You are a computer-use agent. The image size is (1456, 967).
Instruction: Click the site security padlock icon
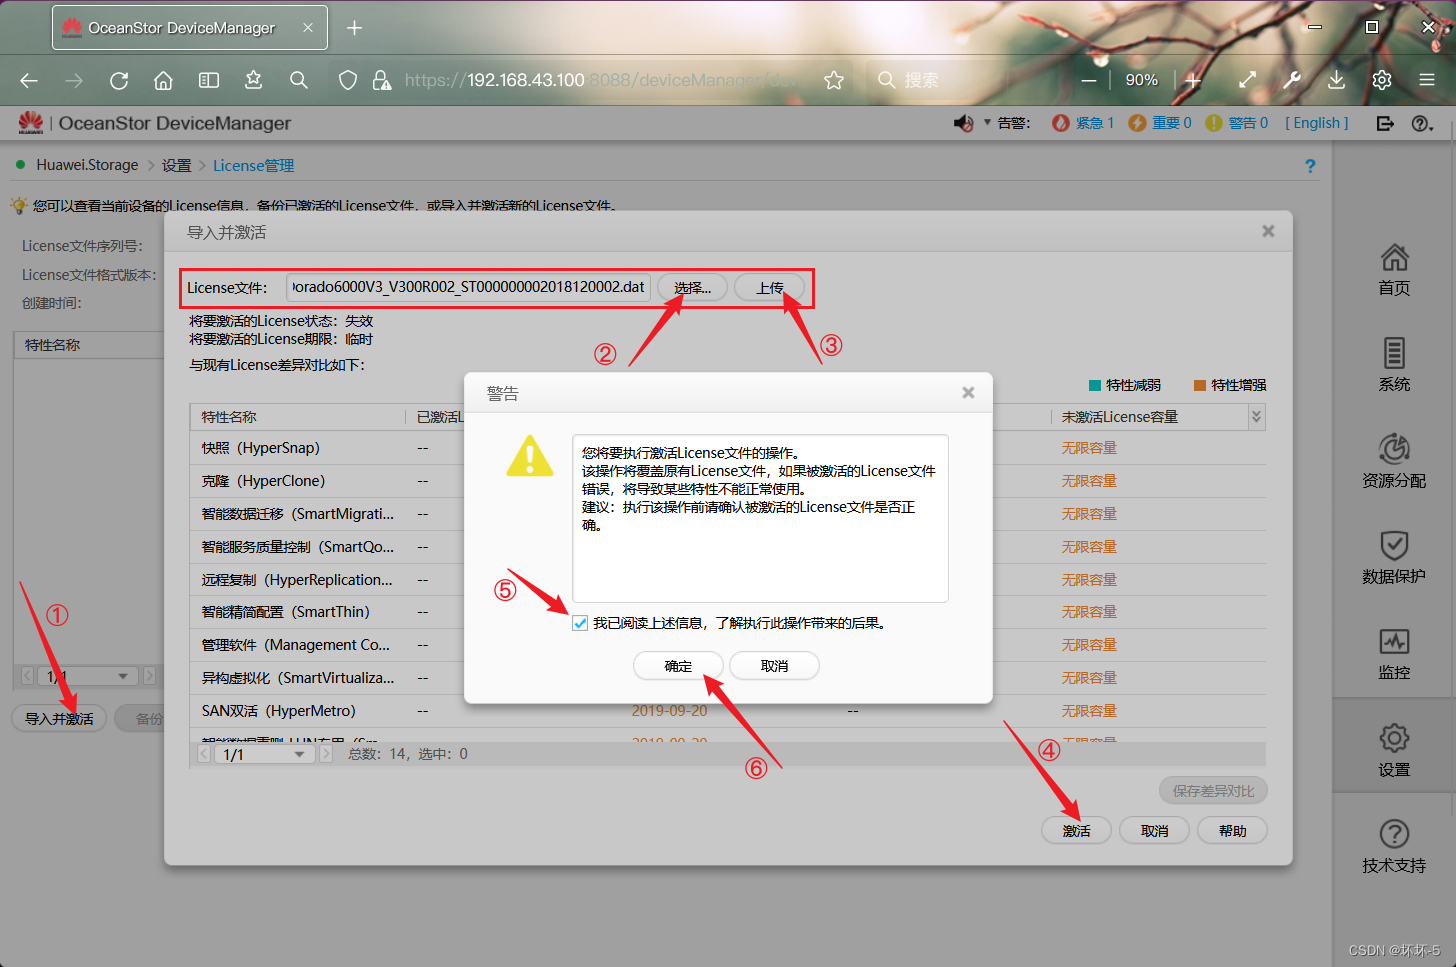tap(381, 80)
